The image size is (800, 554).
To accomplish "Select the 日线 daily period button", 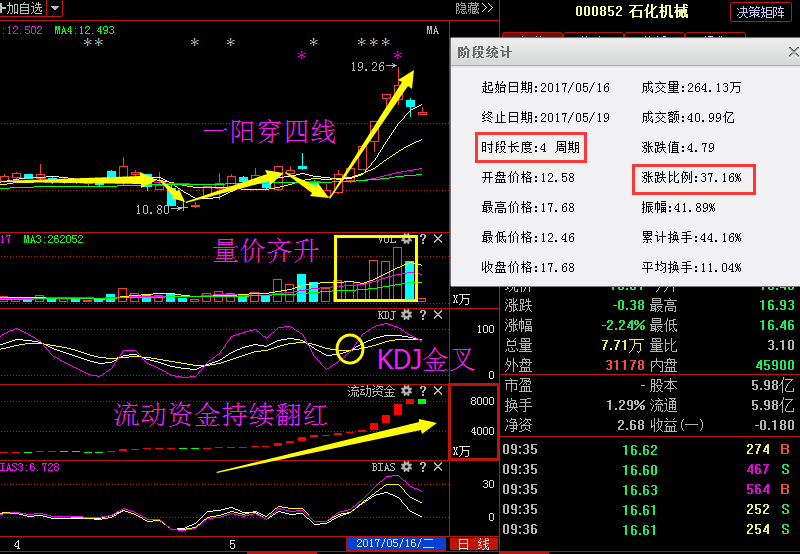I will 473,544.
